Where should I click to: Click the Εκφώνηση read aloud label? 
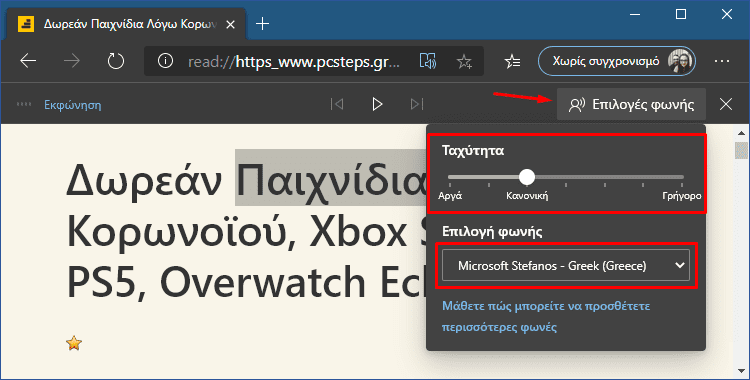tap(73, 105)
